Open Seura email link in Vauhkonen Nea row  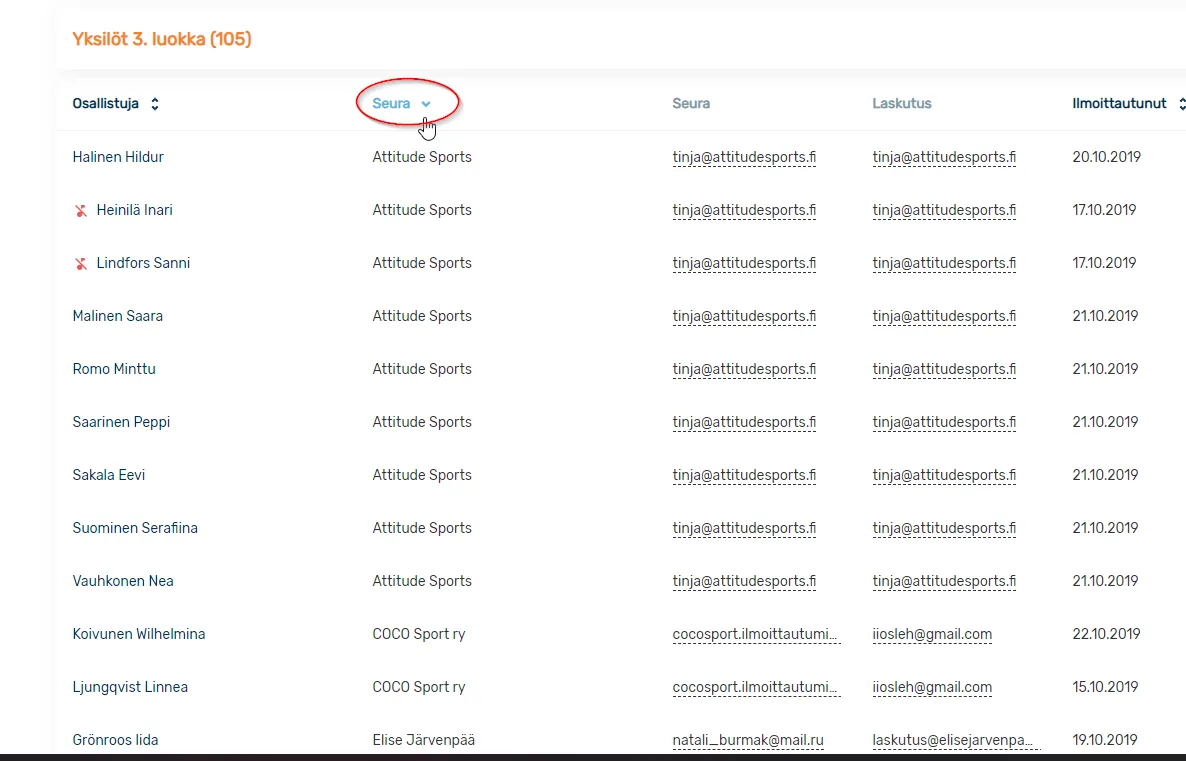(744, 581)
